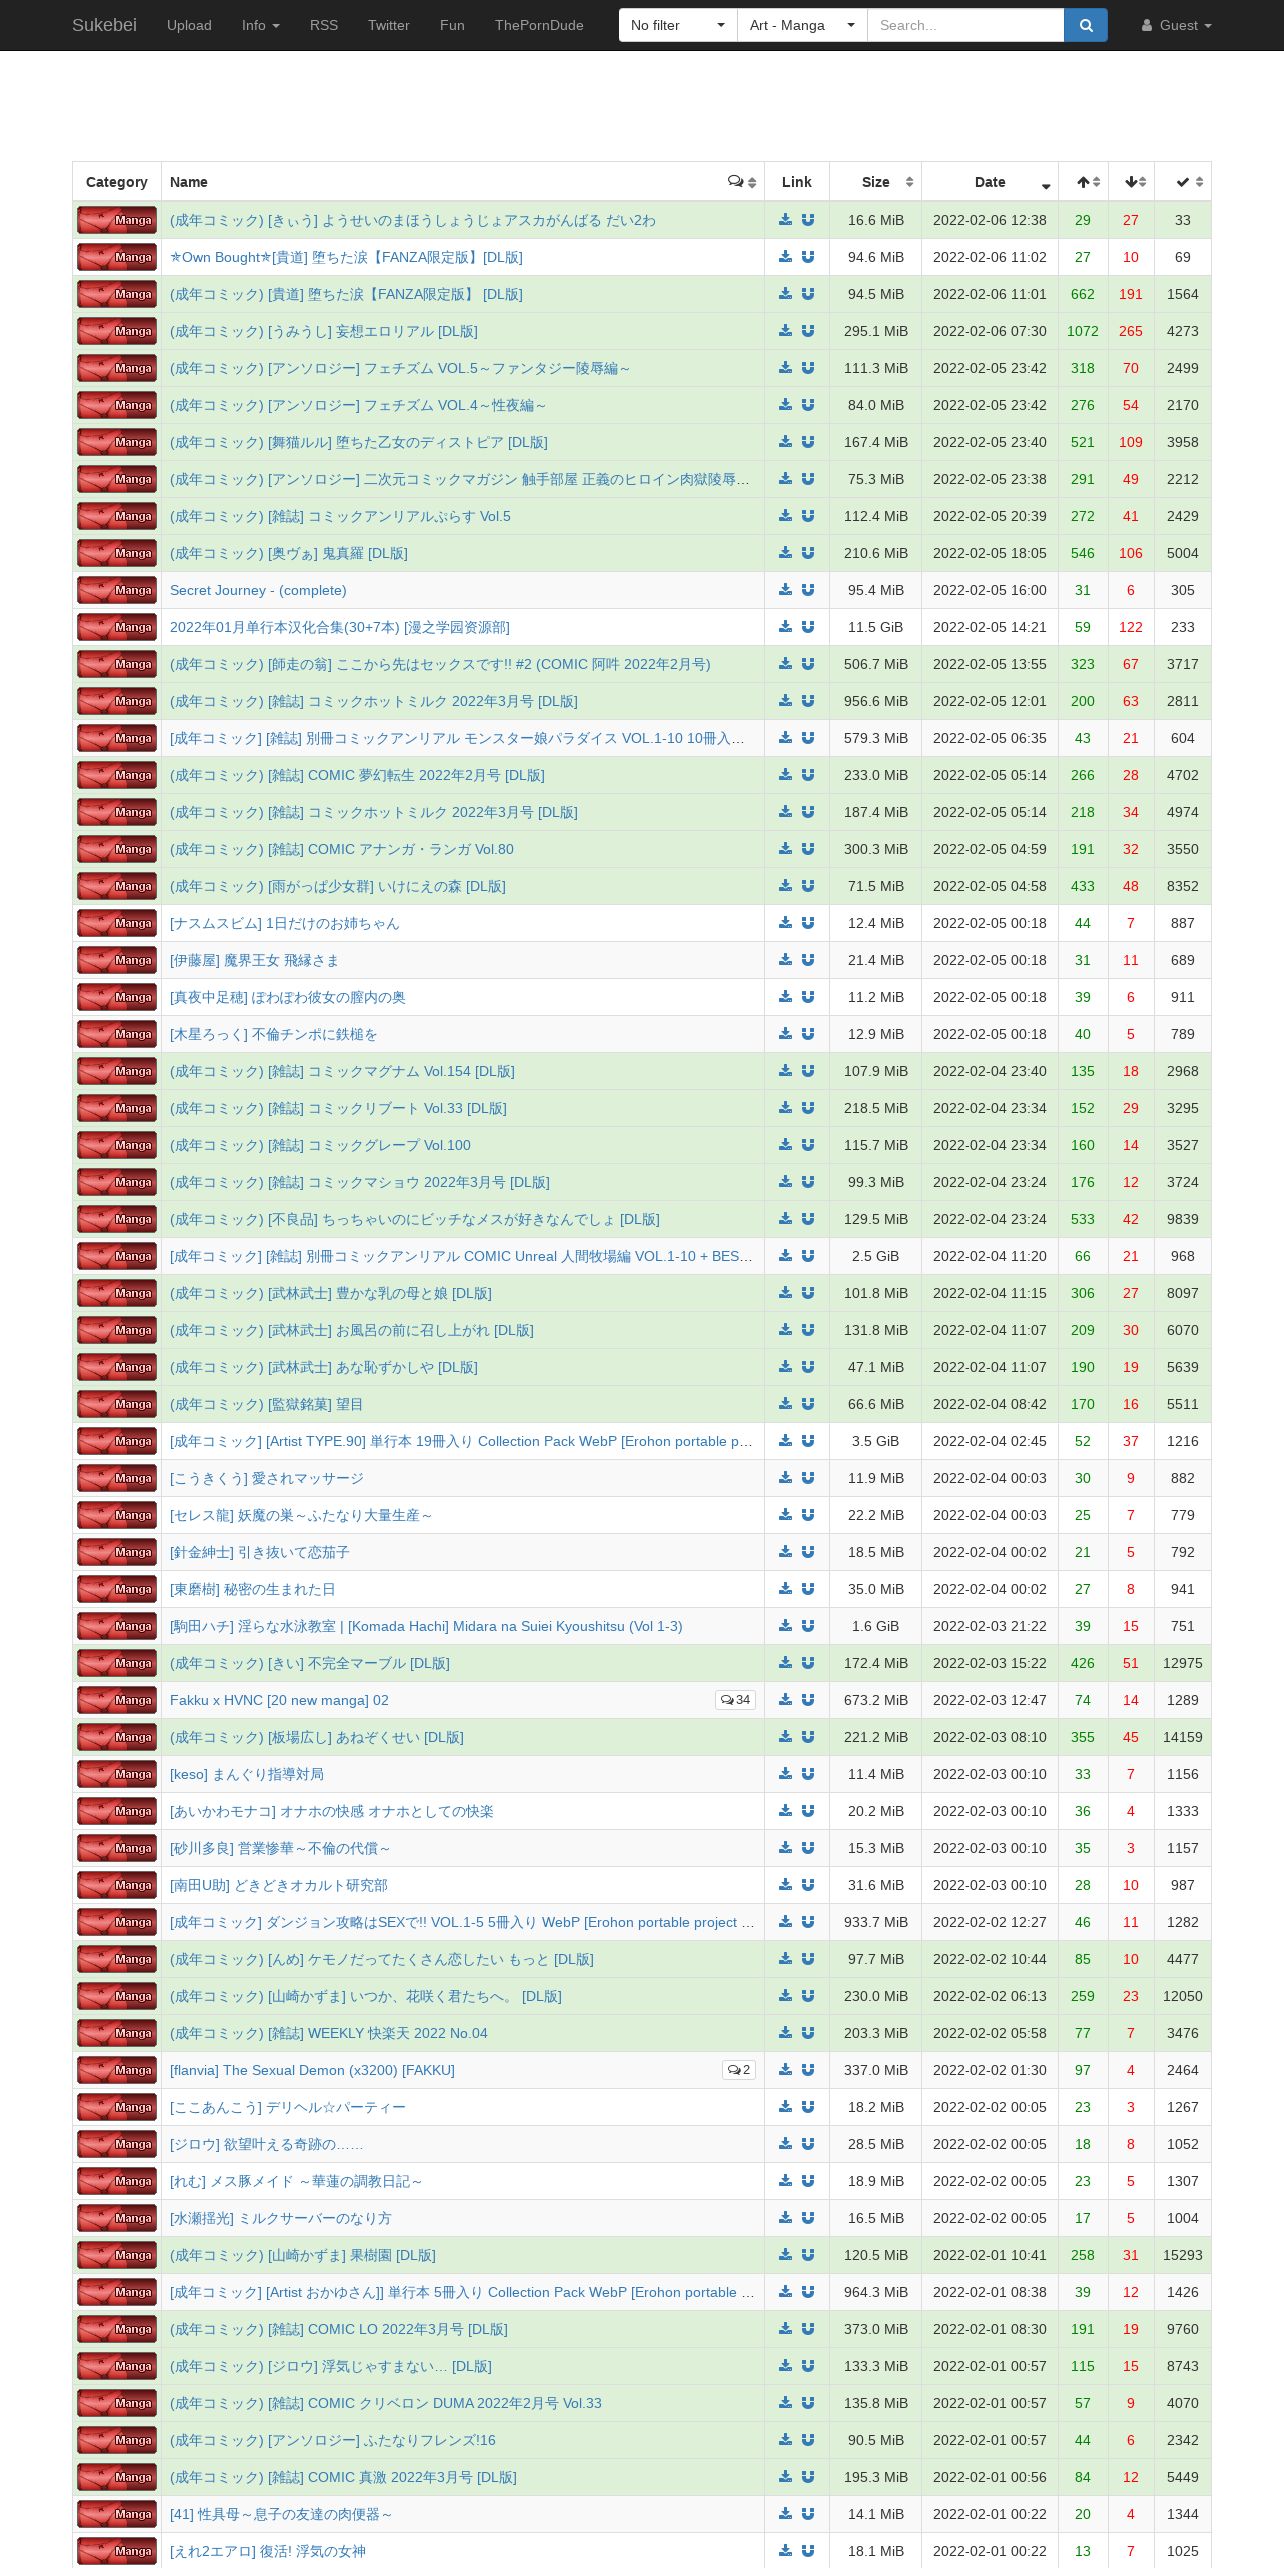
Task: Click Manga category icon in Fakku x HVNC row
Action: (117, 1700)
